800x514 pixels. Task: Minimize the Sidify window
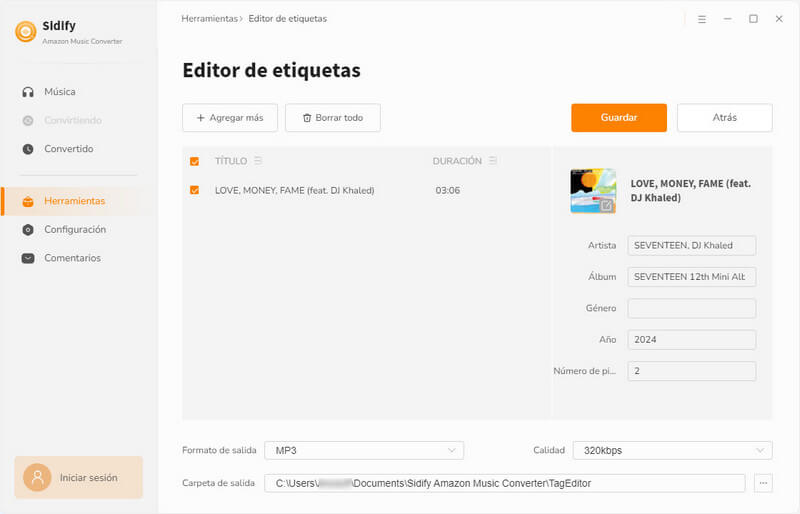click(728, 19)
